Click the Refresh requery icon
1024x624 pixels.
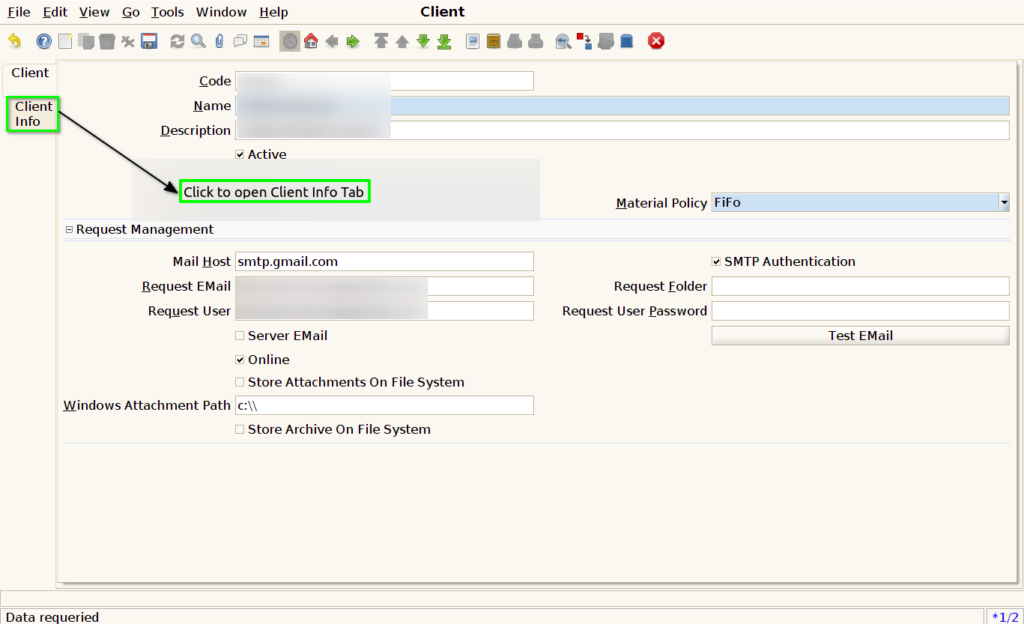tap(177, 41)
